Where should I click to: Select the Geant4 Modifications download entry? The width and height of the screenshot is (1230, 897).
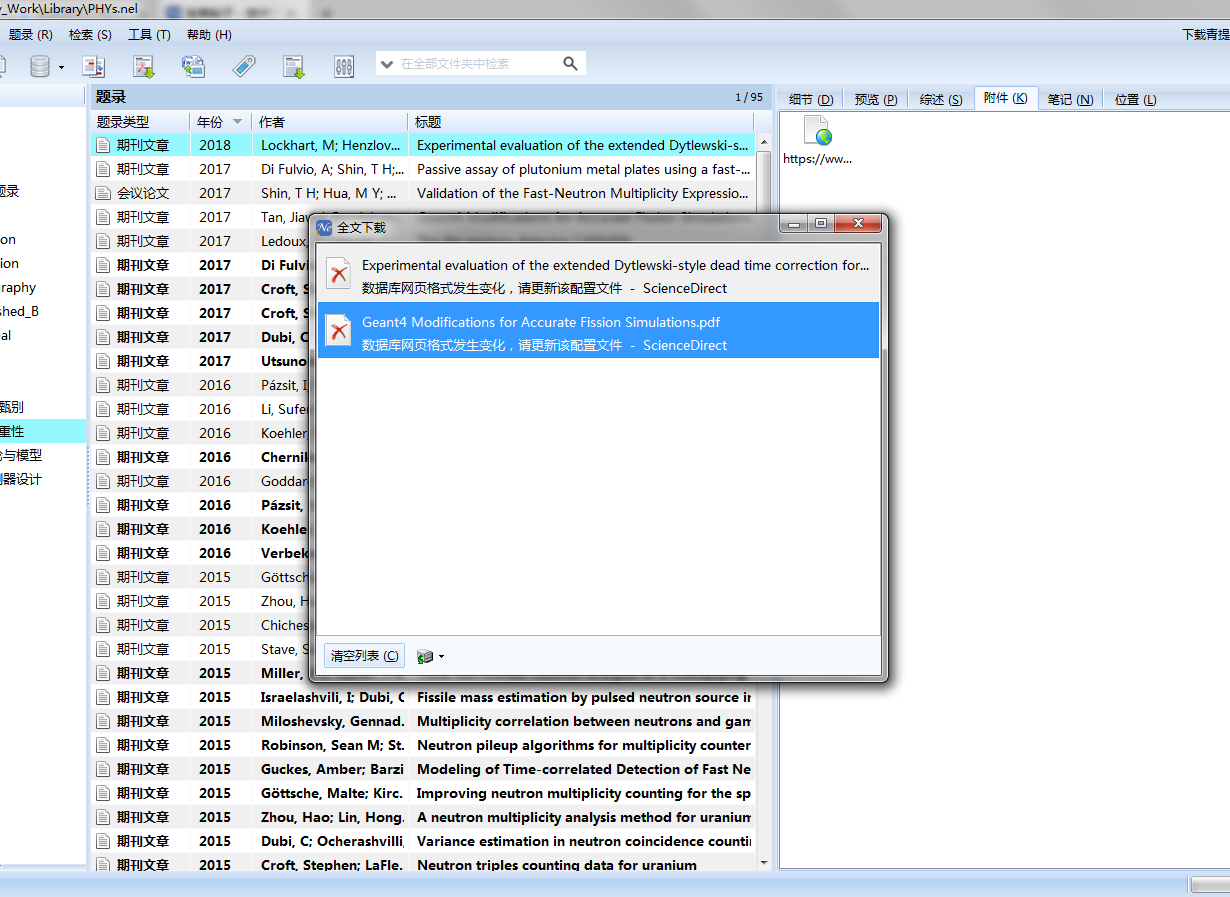(x=598, y=330)
